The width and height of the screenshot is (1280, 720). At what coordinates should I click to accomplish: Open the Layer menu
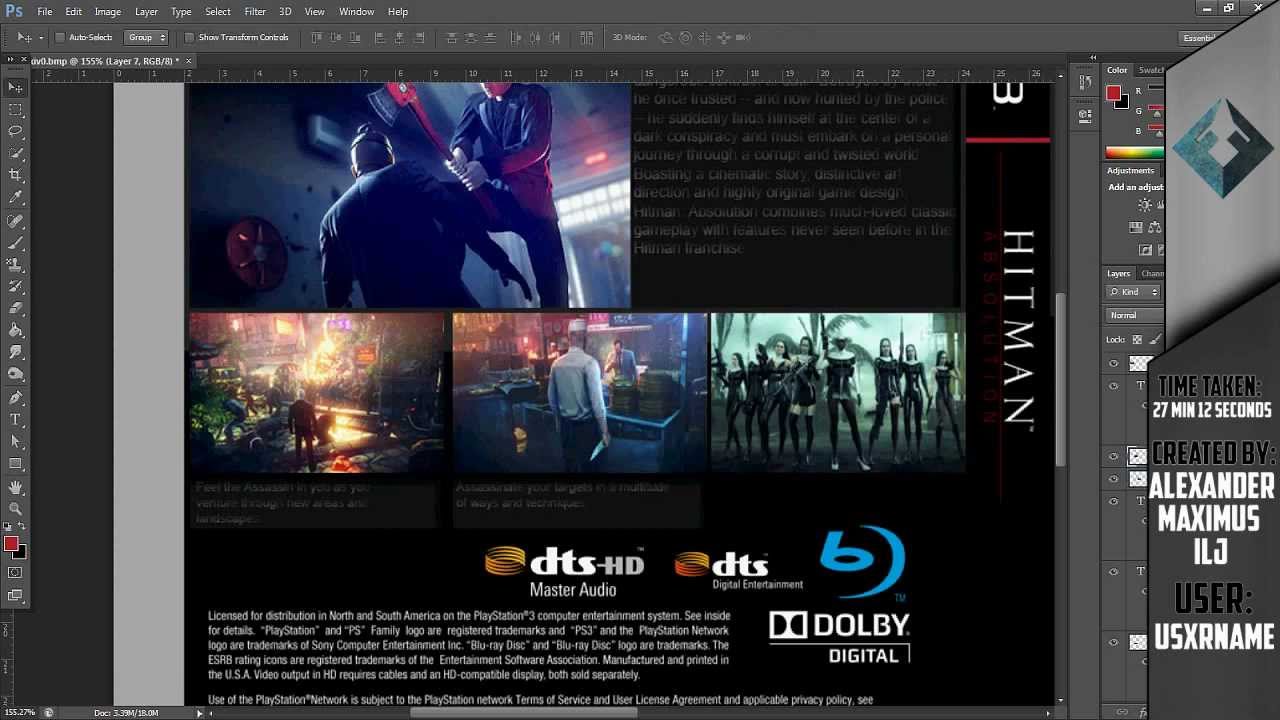146,12
